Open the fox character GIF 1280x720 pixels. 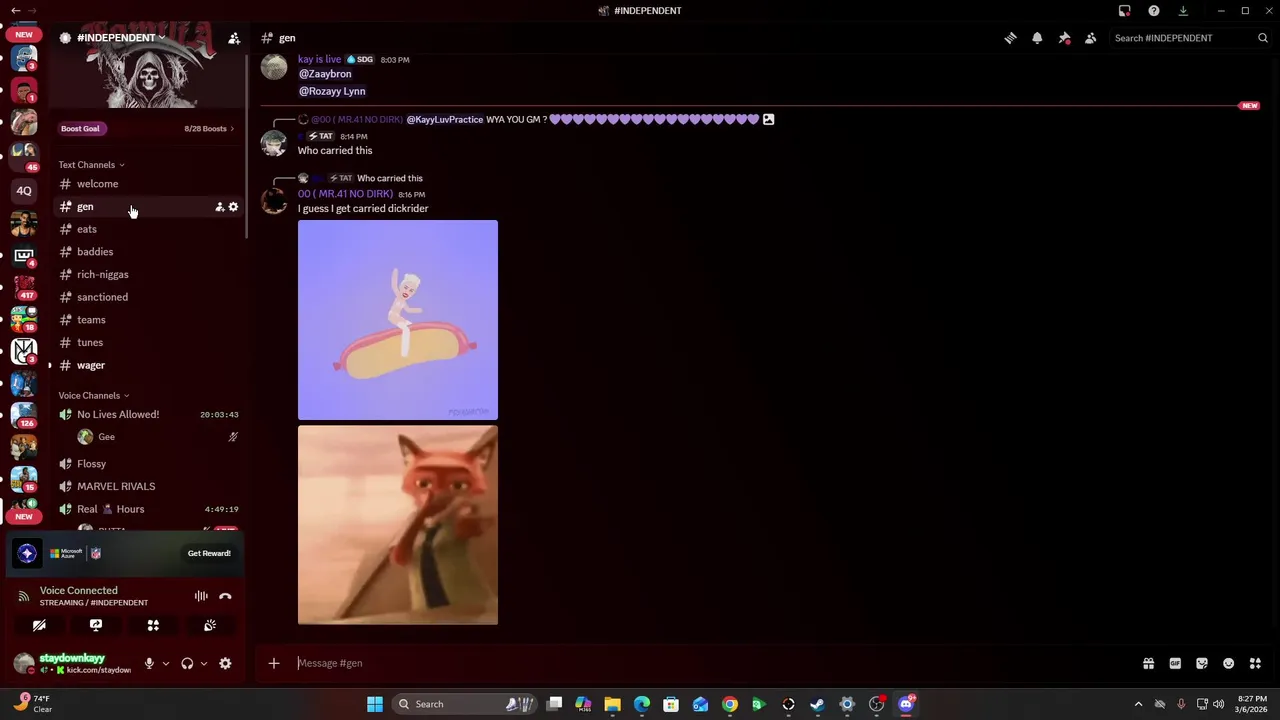tap(398, 525)
